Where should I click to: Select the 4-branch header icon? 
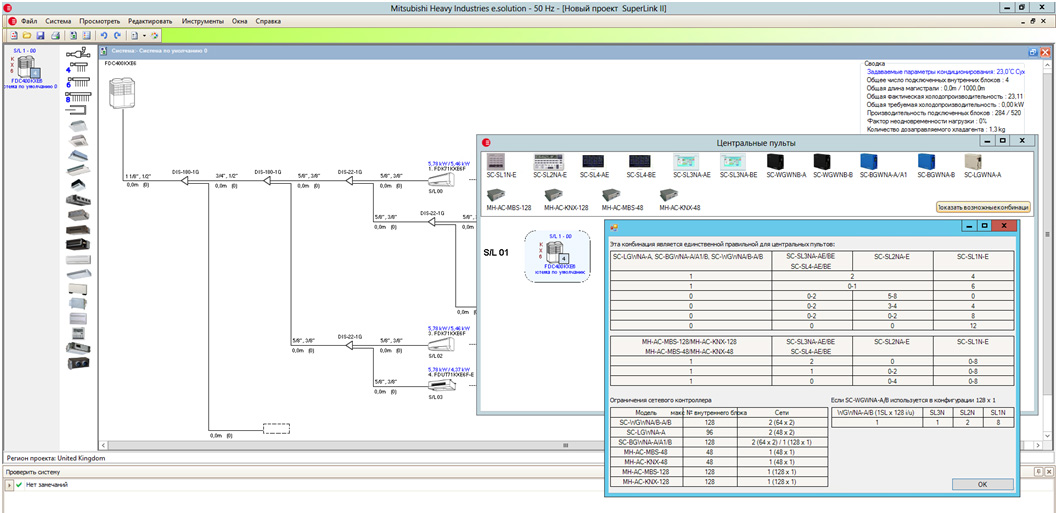(x=77, y=67)
